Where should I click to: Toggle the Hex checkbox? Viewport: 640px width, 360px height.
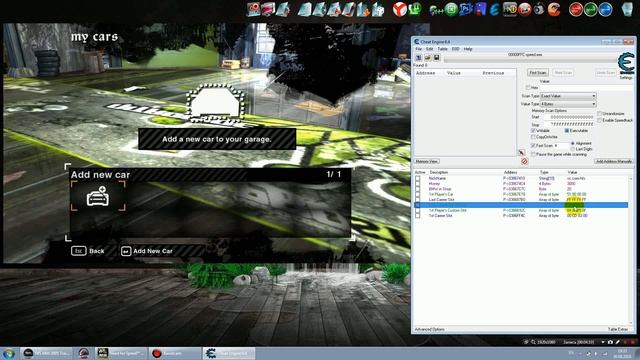click(x=528, y=87)
